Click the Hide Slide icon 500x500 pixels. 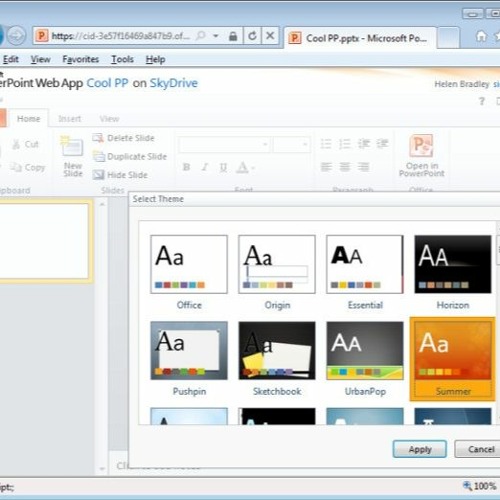(x=98, y=175)
